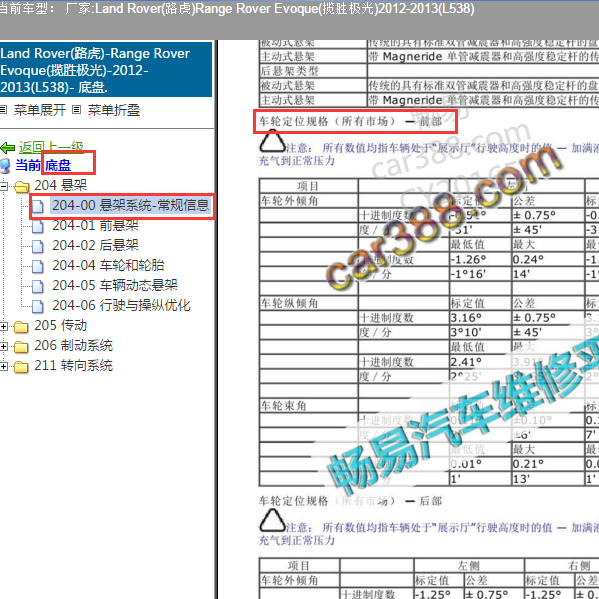This screenshot has width=599, height=599.
Task: Click 菜单展开 to expand all menus
Action: click(40, 110)
